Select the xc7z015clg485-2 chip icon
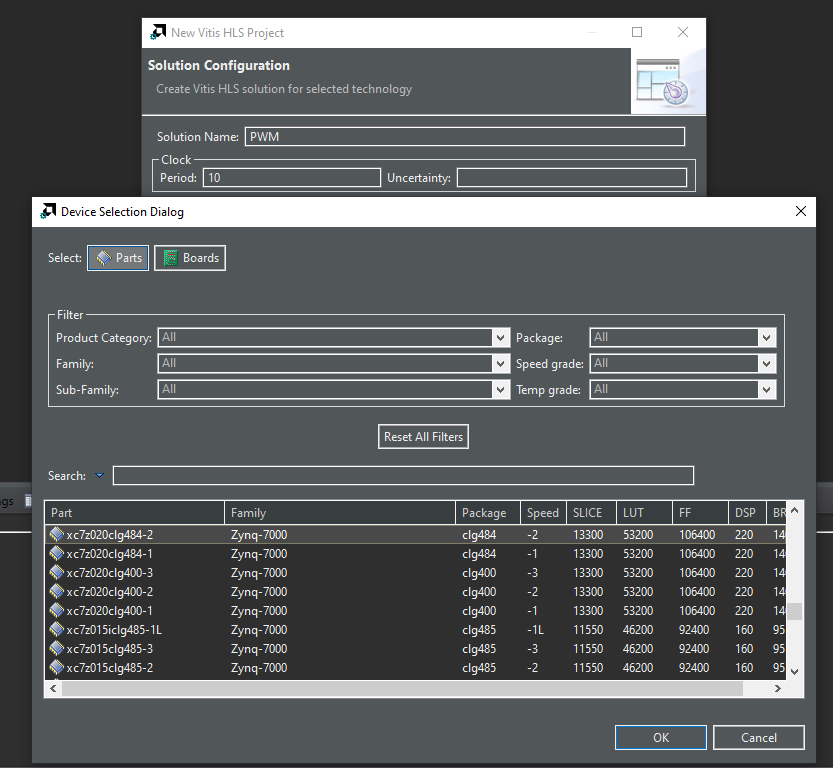This screenshot has width=833, height=768. click(x=56, y=668)
